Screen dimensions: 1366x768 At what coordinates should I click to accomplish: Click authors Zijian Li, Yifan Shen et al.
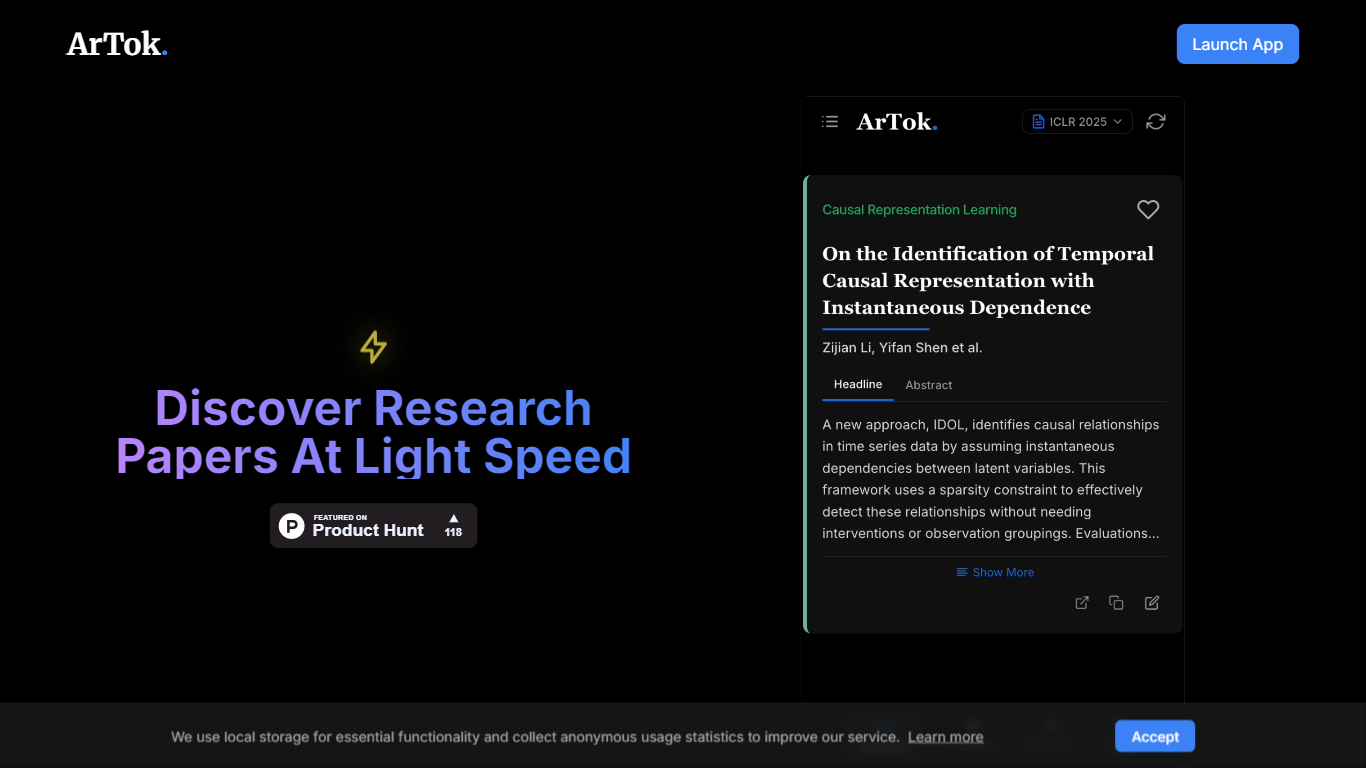coord(902,348)
